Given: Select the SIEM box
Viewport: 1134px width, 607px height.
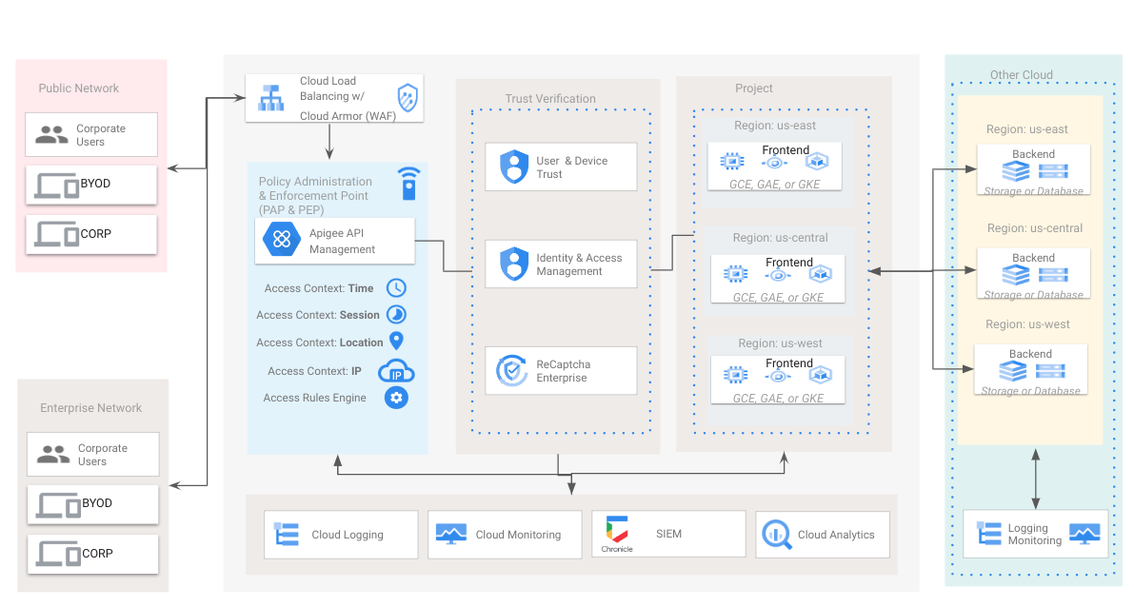Looking at the screenshot, I should (x=668, y=535).
